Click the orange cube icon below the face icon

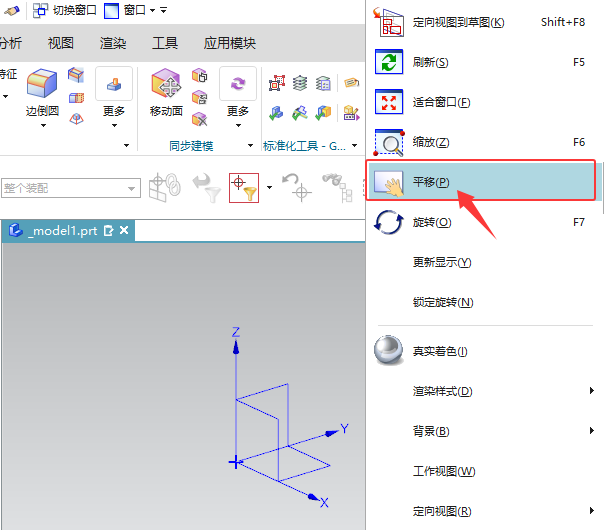pyautogui.click(x=76, y=98)
